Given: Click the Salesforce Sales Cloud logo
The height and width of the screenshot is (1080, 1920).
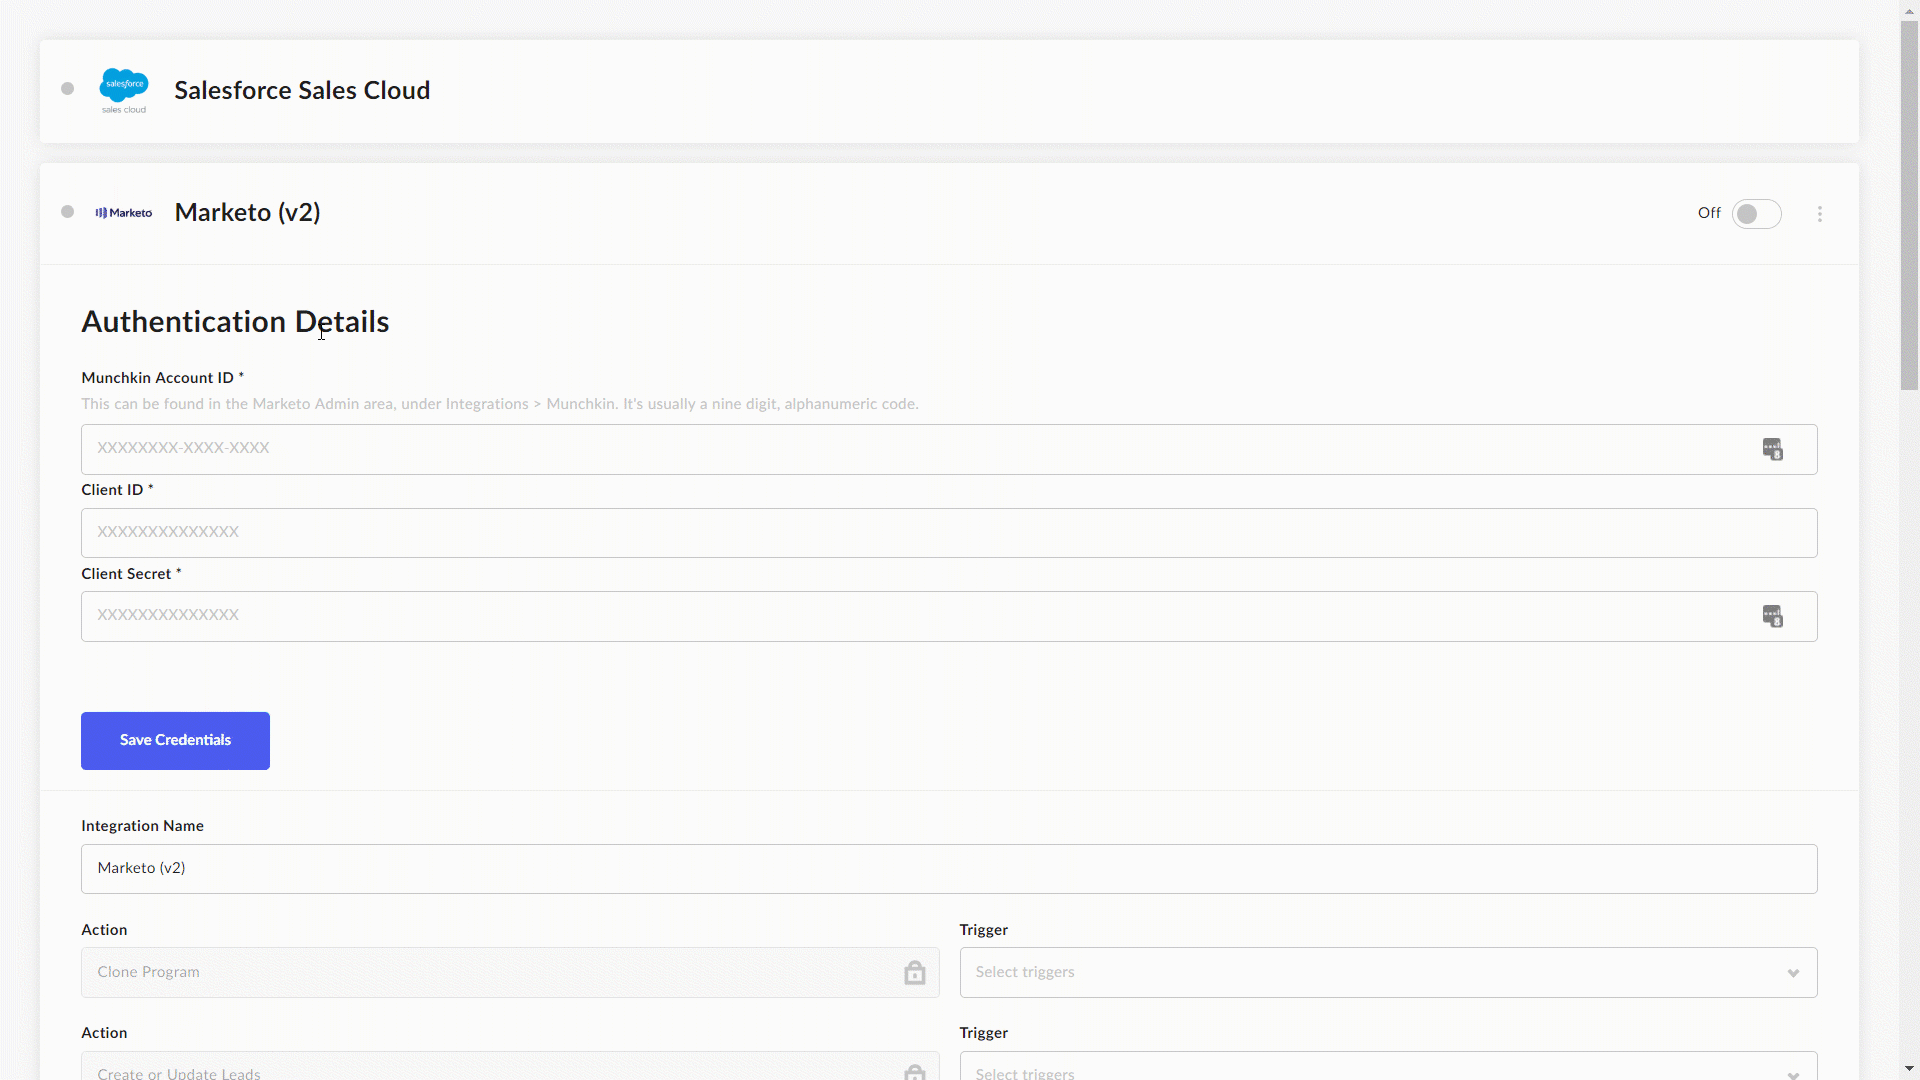Looking at the screenshot, I should [124, 91].
